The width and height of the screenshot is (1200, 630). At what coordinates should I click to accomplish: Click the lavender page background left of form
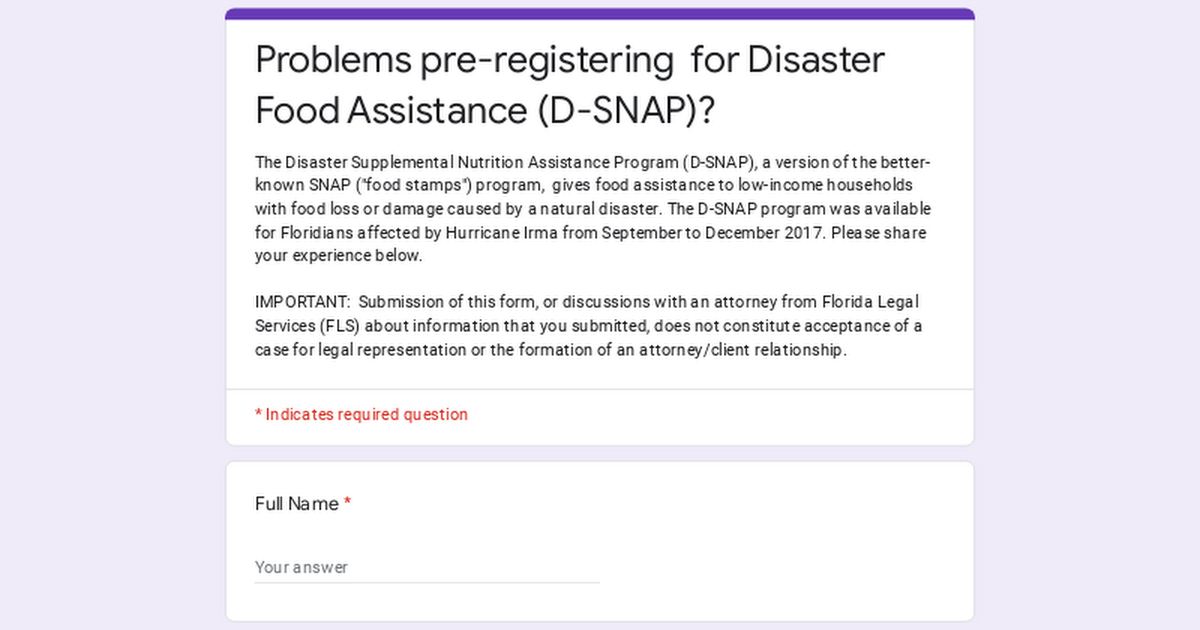tap(112, 315)
